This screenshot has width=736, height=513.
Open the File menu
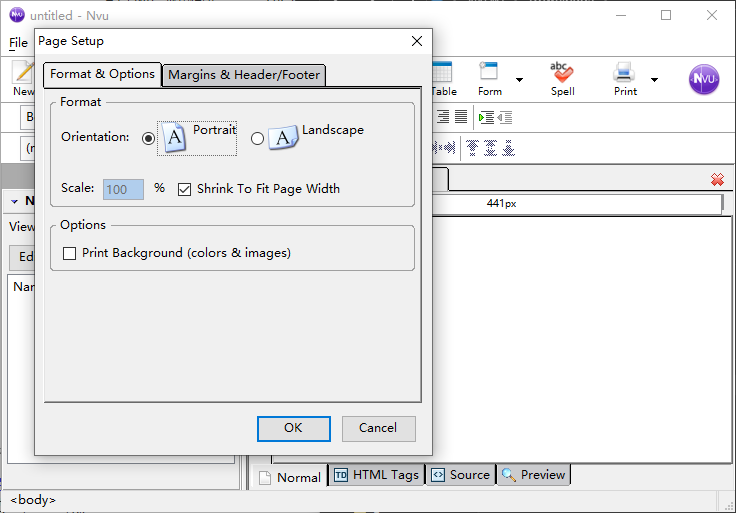coord(18,43)
